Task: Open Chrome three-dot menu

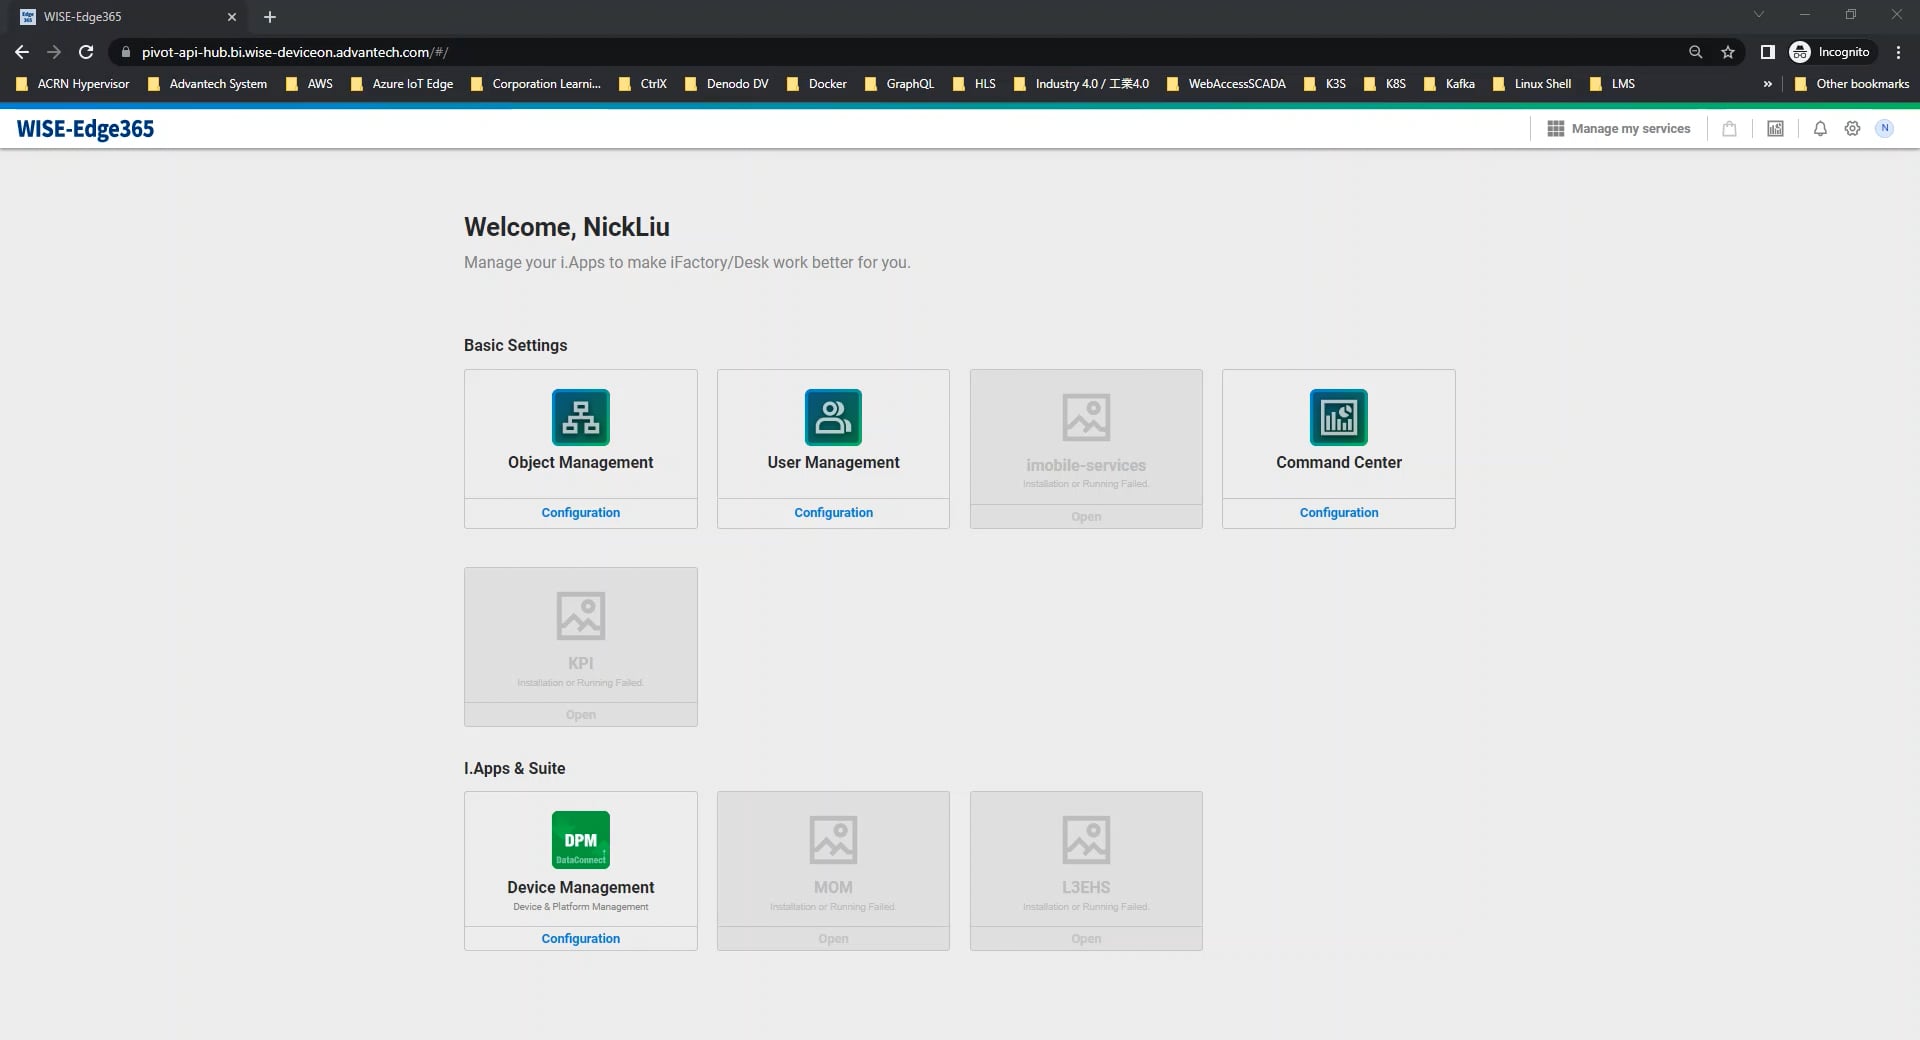Action: point(1898,52)
